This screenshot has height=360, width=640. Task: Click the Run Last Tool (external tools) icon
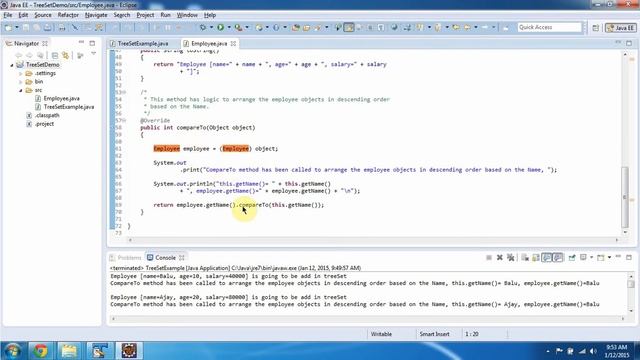click(238, 27)
